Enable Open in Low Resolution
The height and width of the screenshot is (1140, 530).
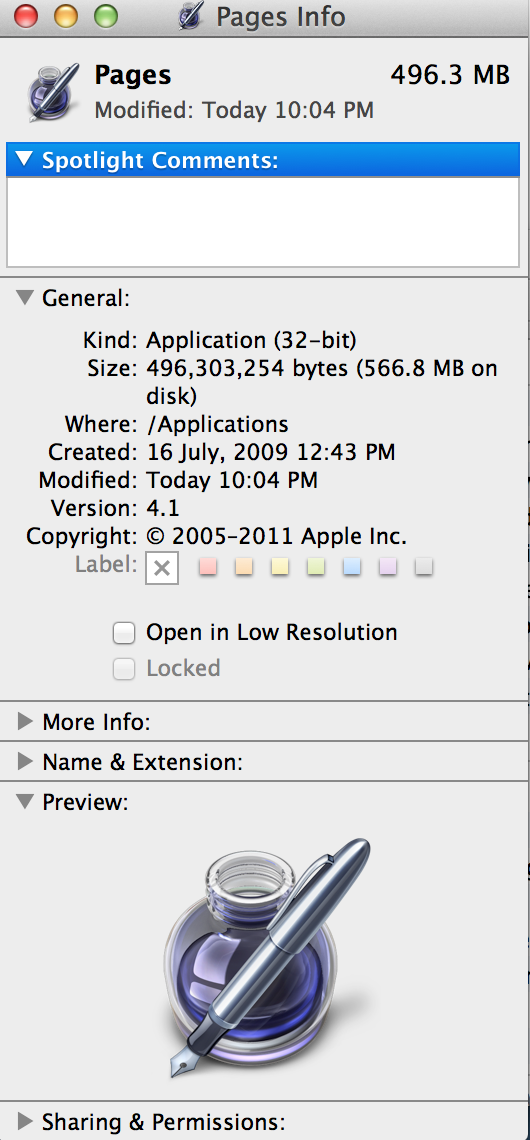click(124, 633)
